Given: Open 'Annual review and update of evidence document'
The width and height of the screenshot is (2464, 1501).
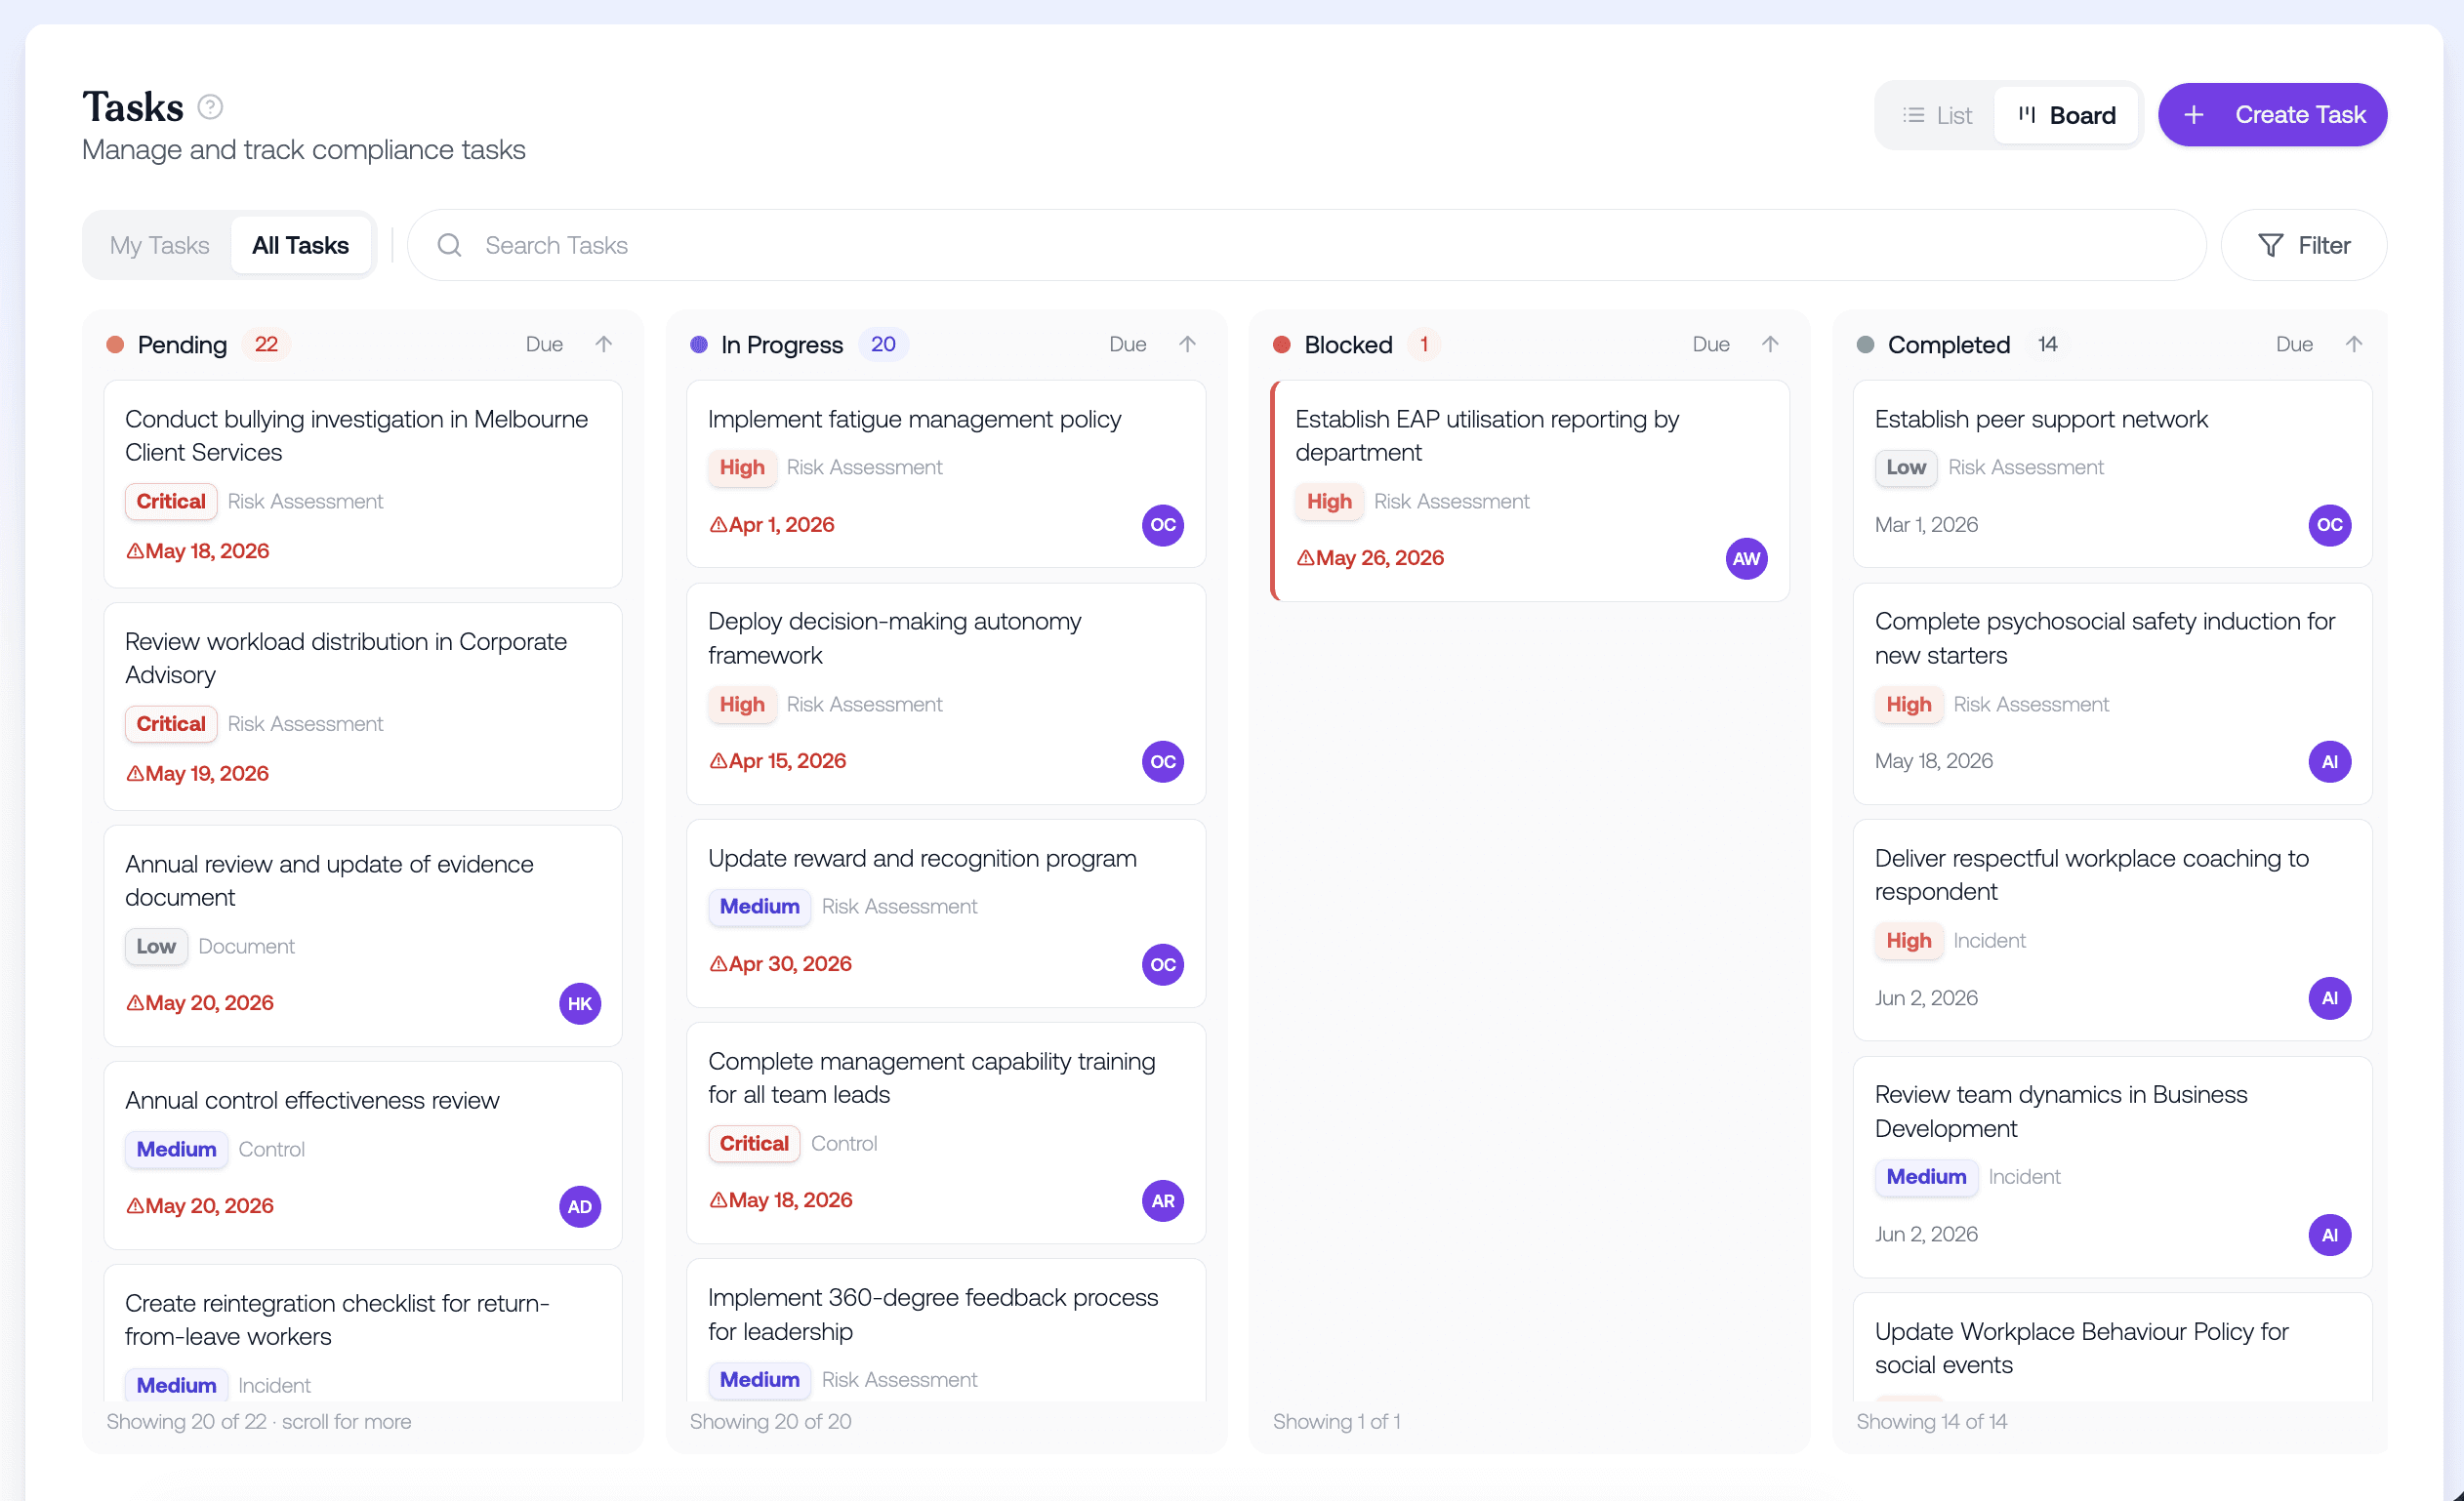Looking at the screenshot, I should pyautogui.click(x=363, y=936).
